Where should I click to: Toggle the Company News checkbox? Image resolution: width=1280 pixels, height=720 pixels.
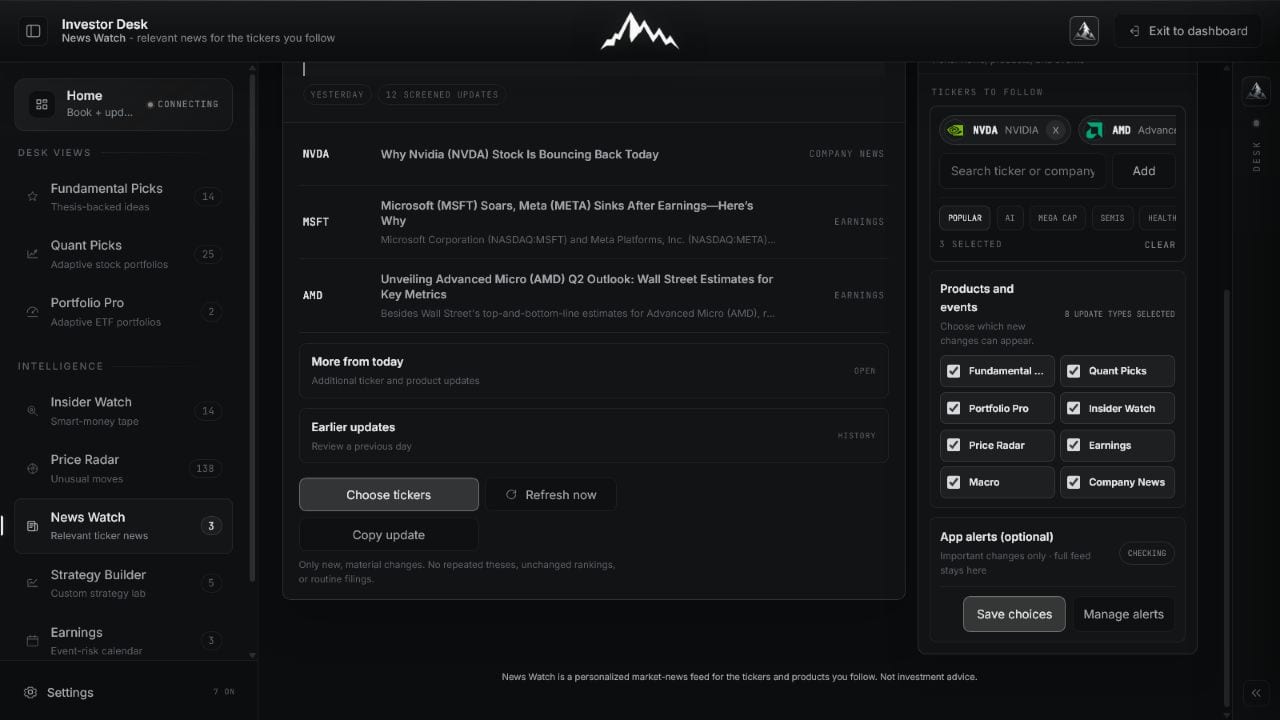pyautogui.click(x=1073, y=482)
